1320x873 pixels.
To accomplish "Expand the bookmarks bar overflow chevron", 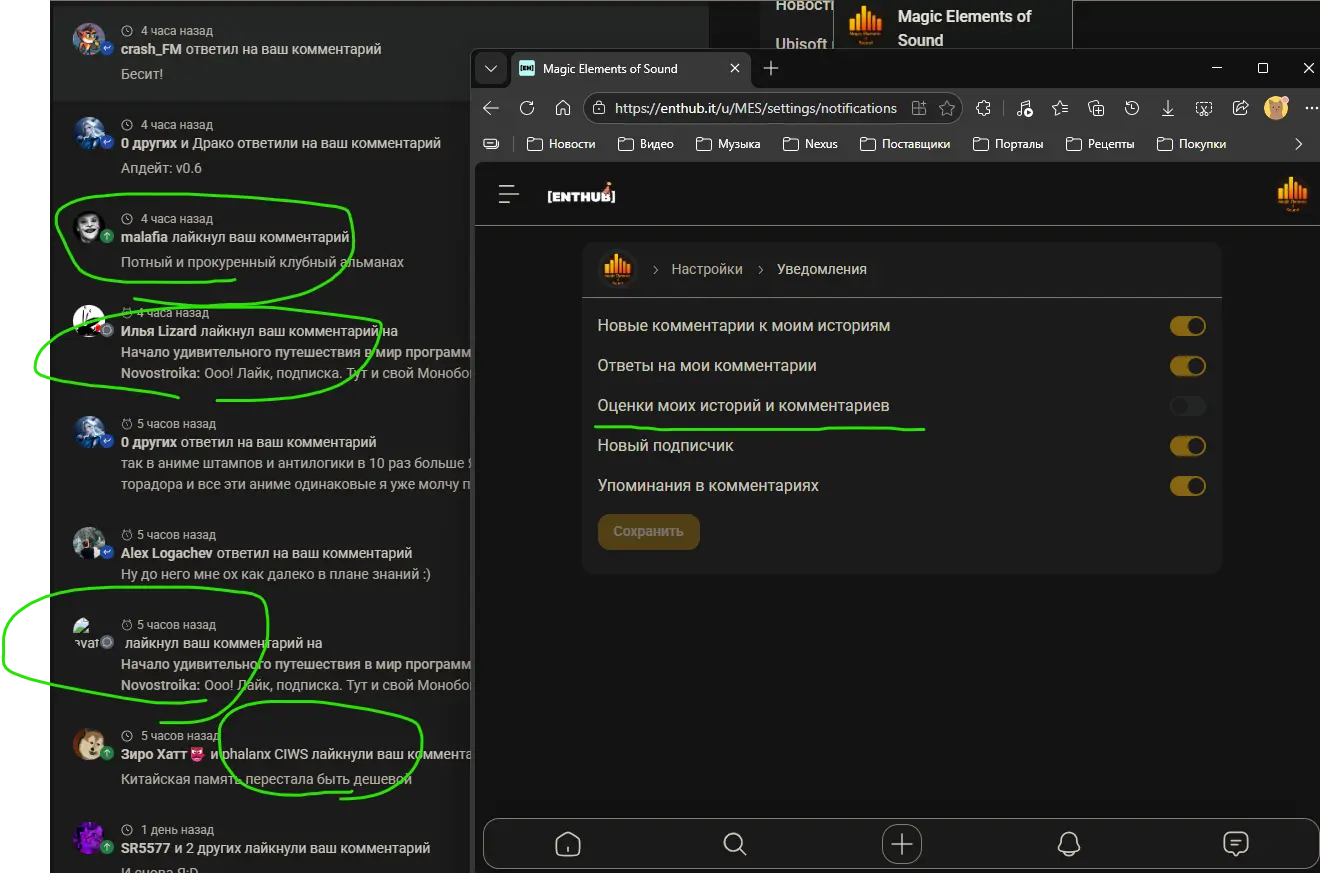I will click(1298, 144).
